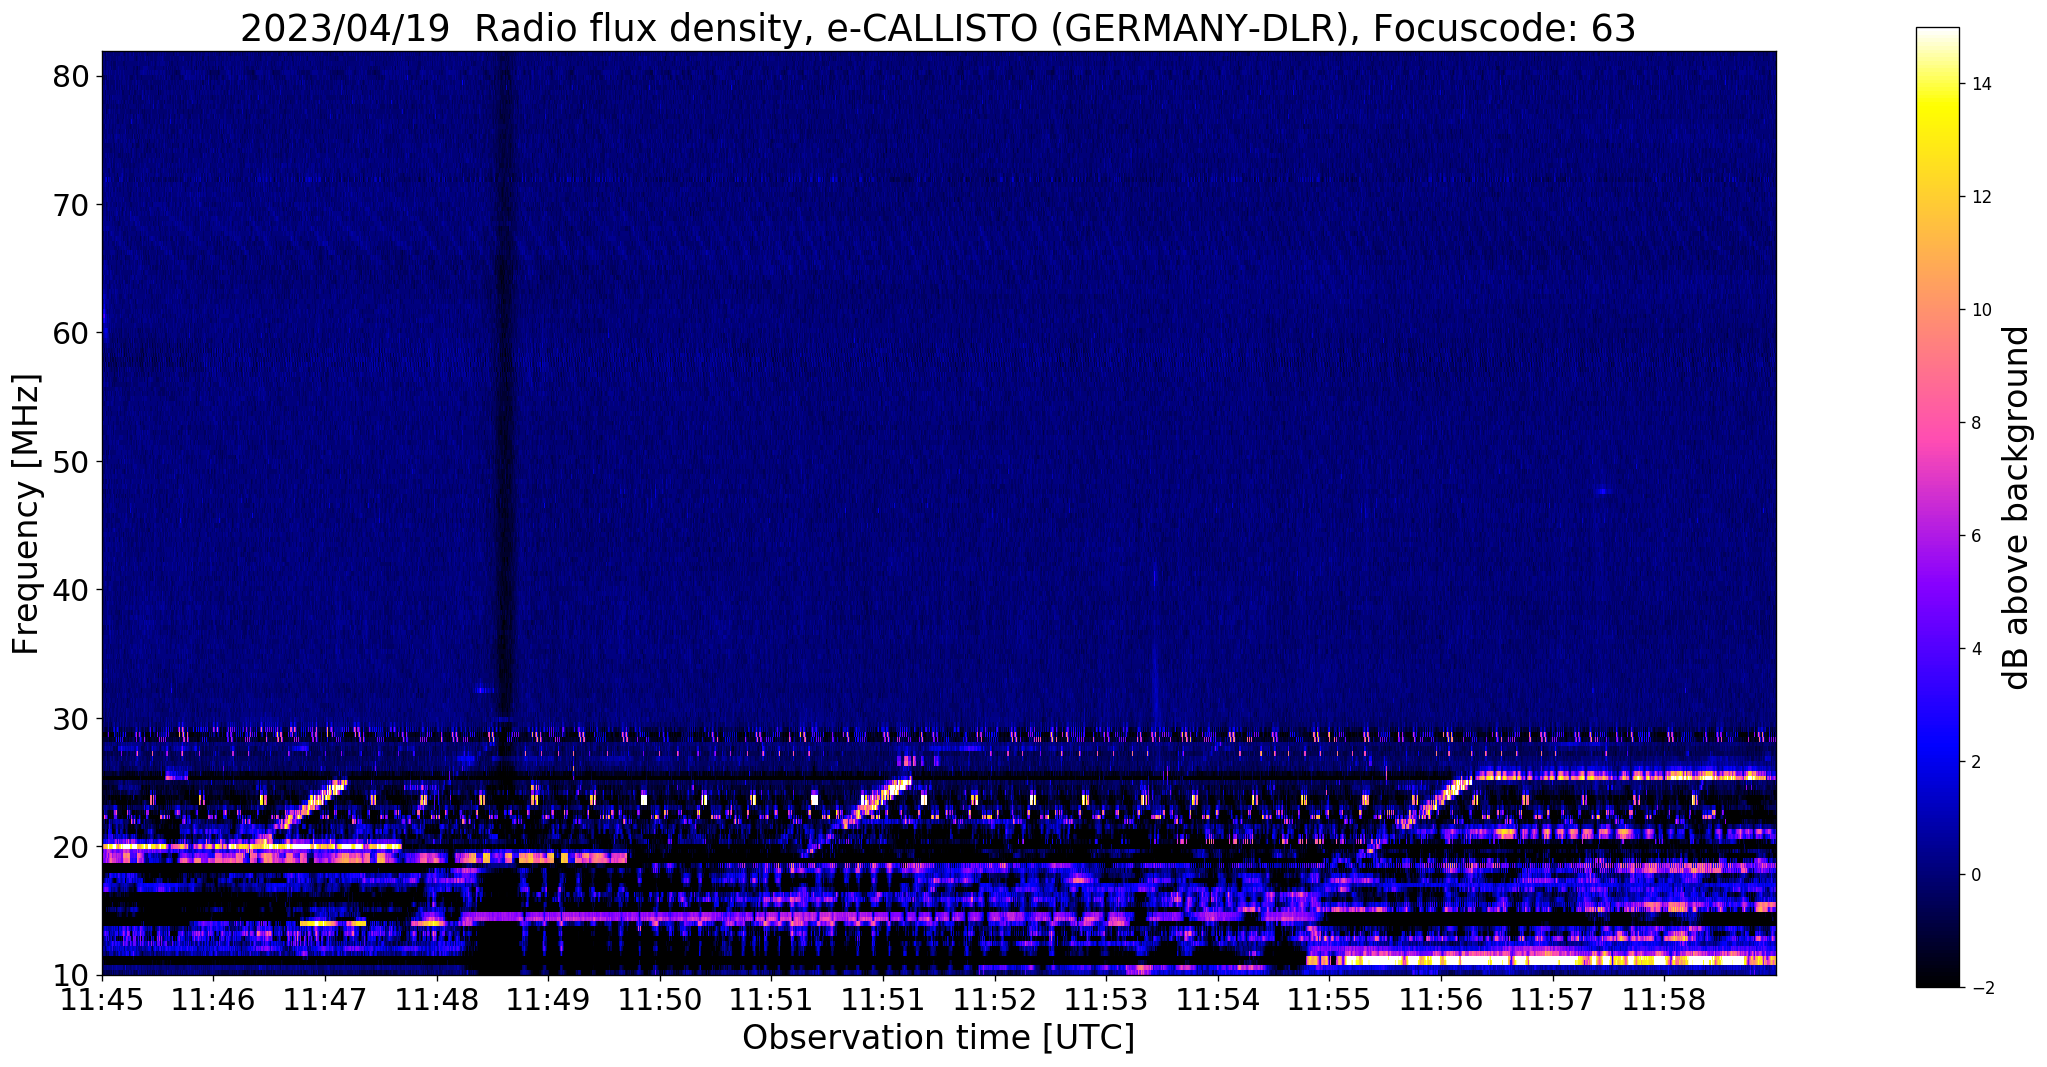2047x1067 pixels.
Task: Click the 11:53 time tick label
Action: click(x=1107, y=1000)
